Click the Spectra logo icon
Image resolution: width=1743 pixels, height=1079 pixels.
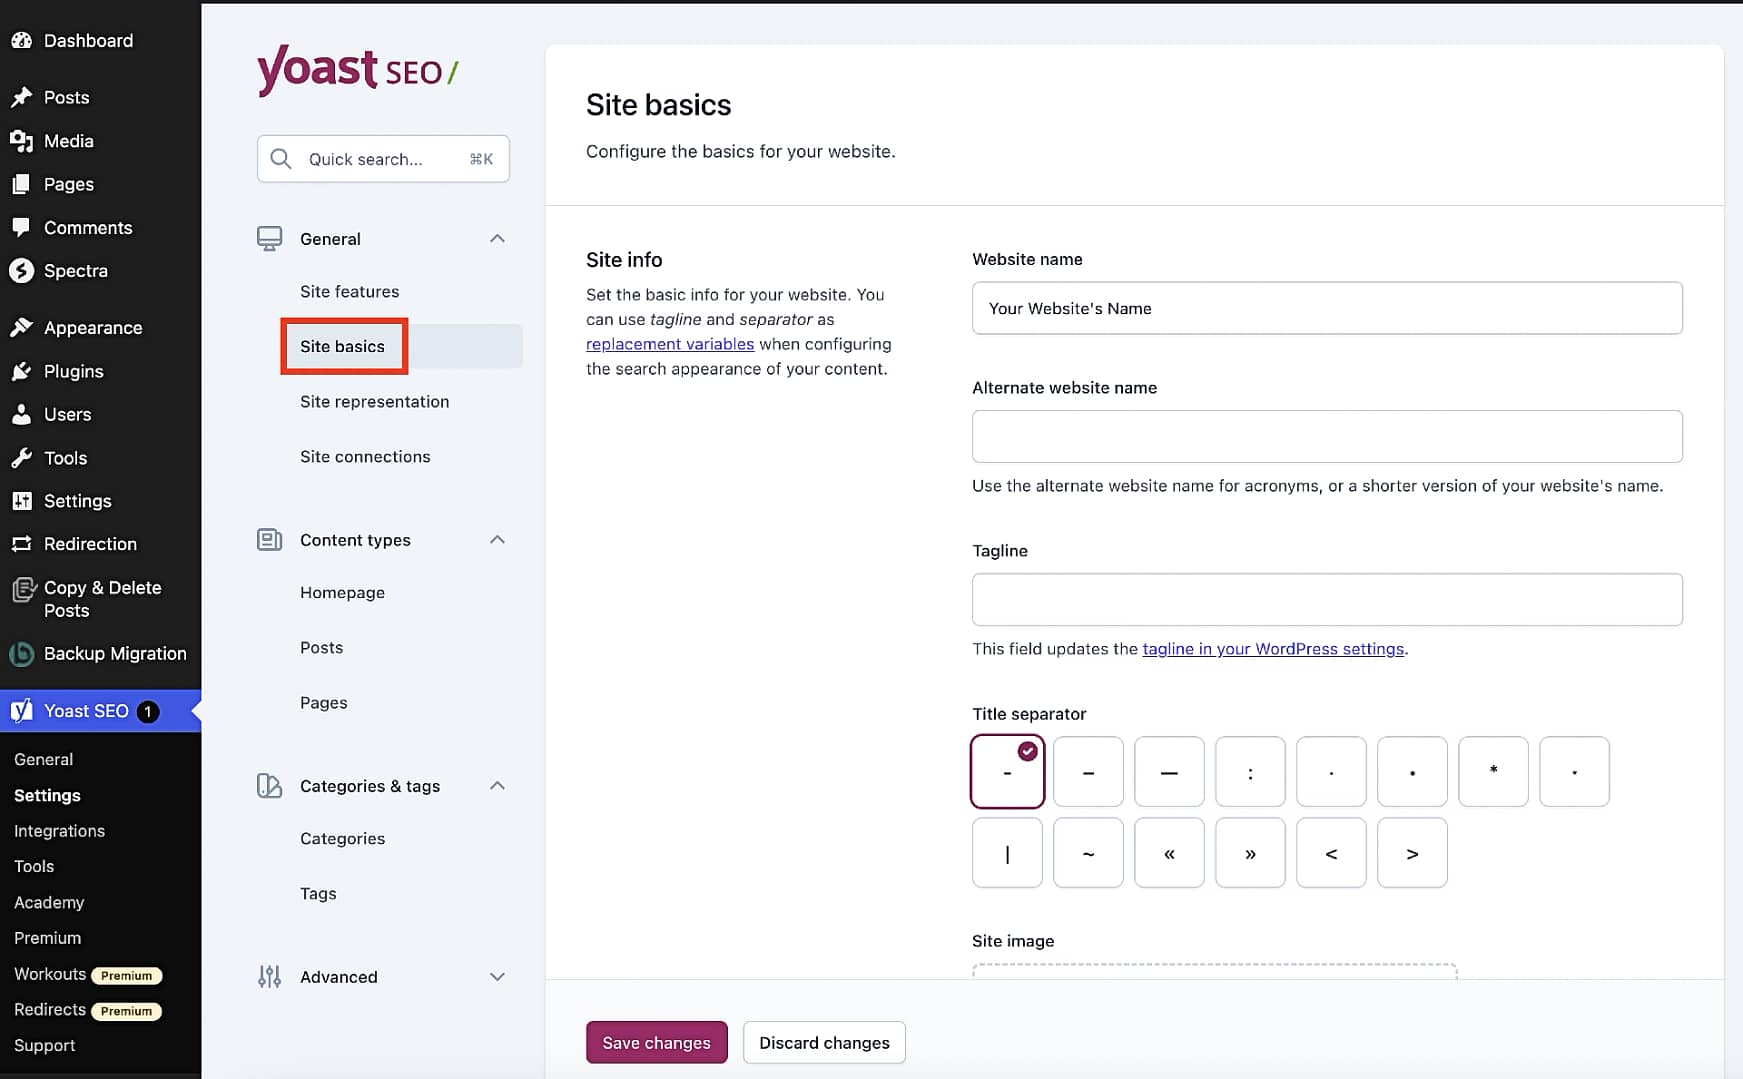[x=21, y=270]
